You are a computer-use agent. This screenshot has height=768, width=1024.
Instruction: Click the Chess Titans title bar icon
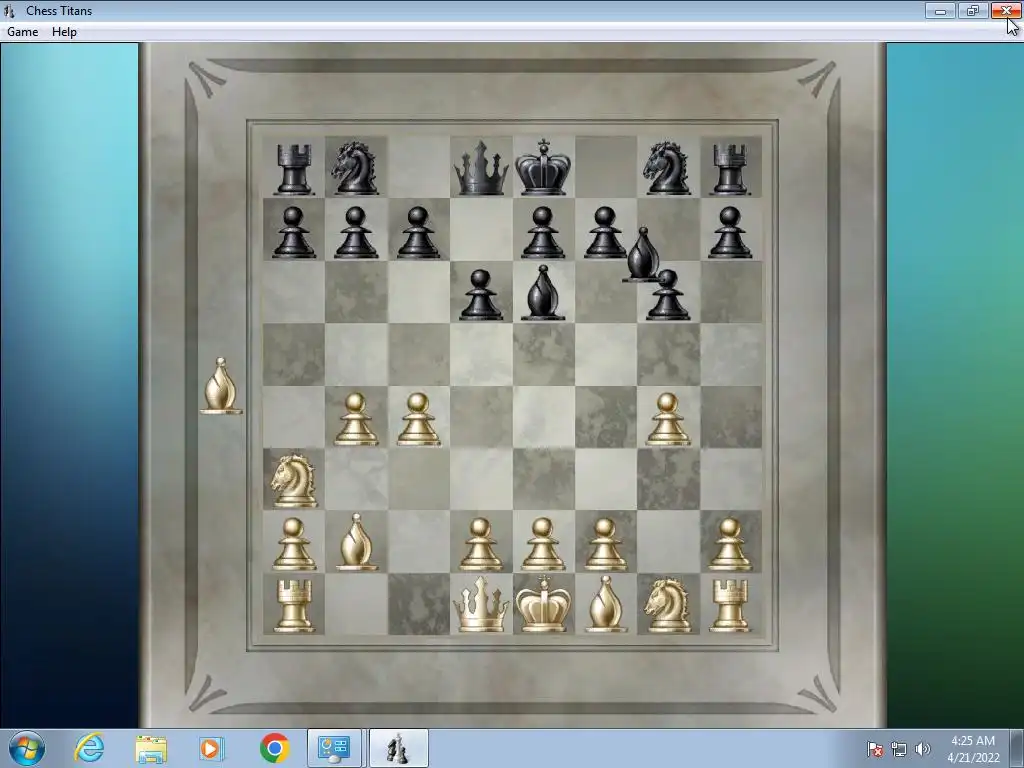click(9, 10)
